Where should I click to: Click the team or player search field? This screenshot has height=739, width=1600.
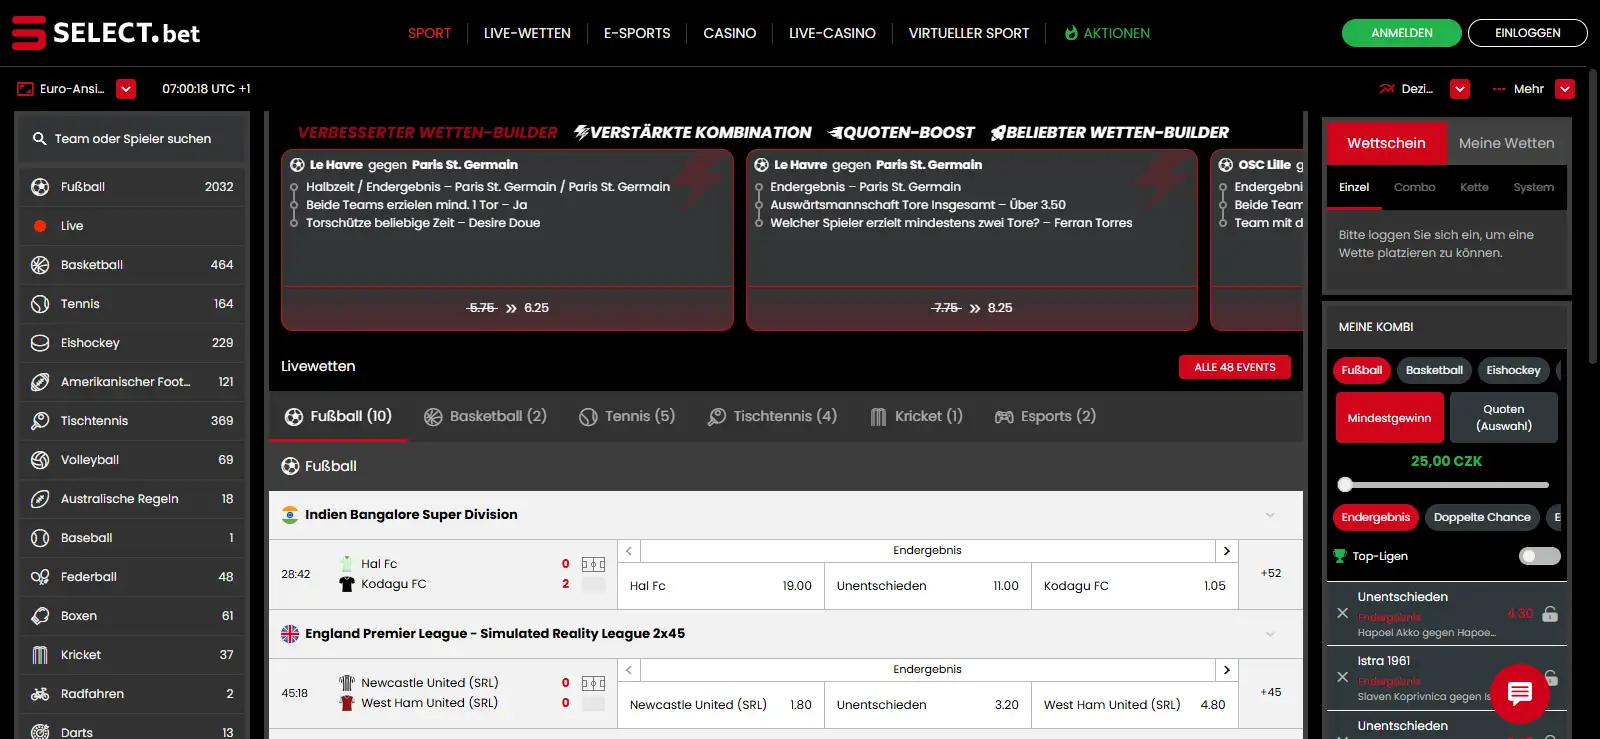pyautogui.click(x=132, y=139)
